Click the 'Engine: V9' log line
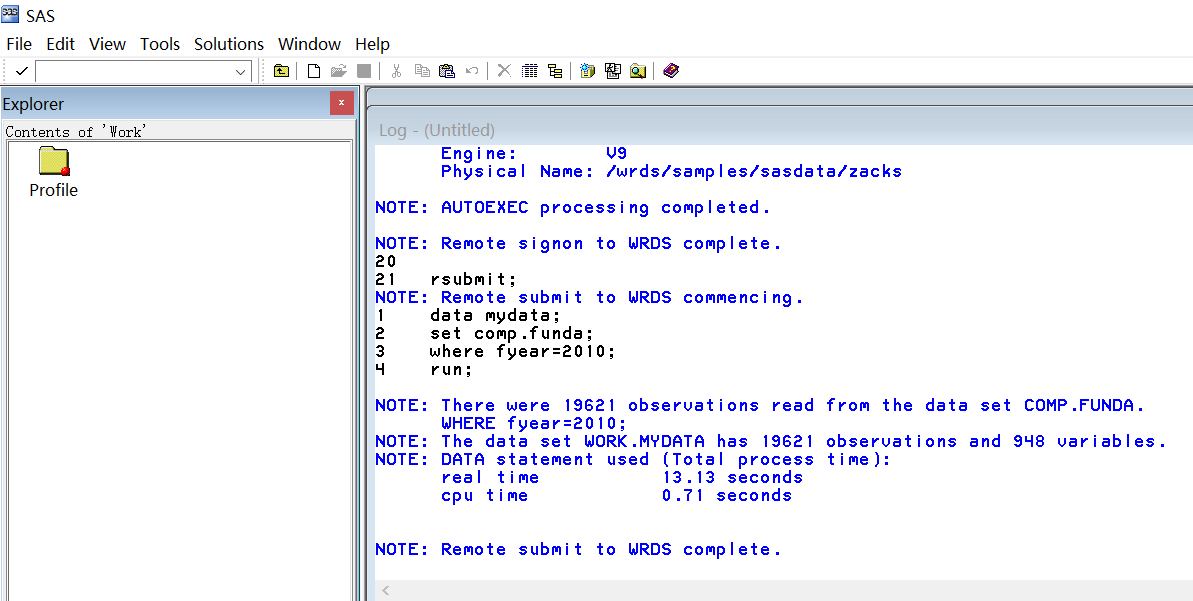Screen dimensions: 1193x601 click(x=534, y=153)
